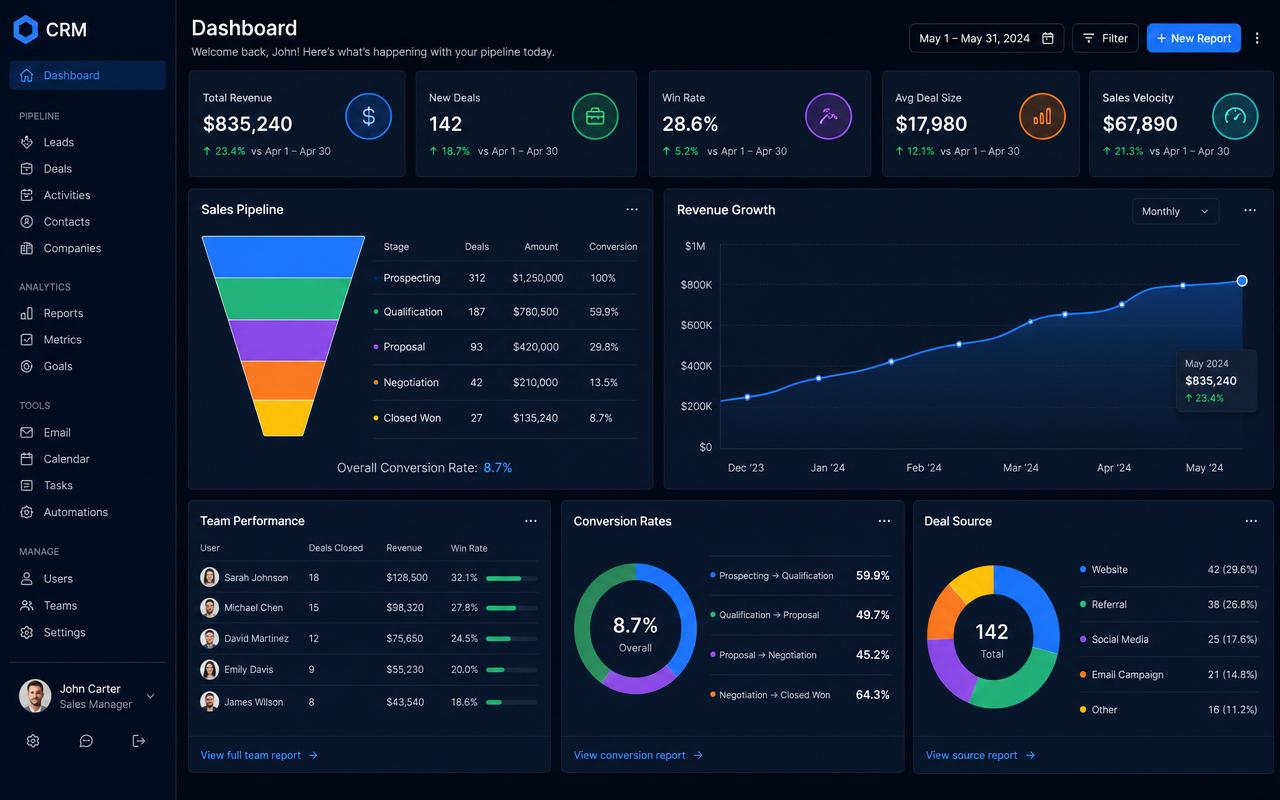Image resolution: width=1280 pixels, height=800 pixels.
Task: Click the CRM hexagon logo
Action: (25, 30)
